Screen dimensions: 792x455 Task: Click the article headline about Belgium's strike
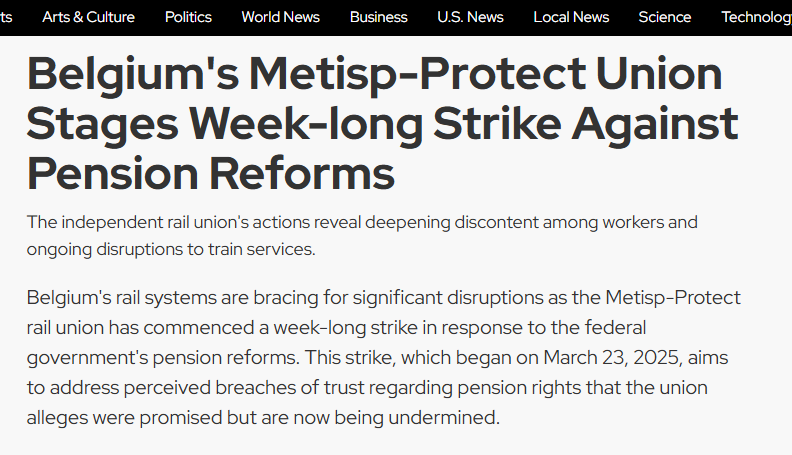click(x=382, y=124)
